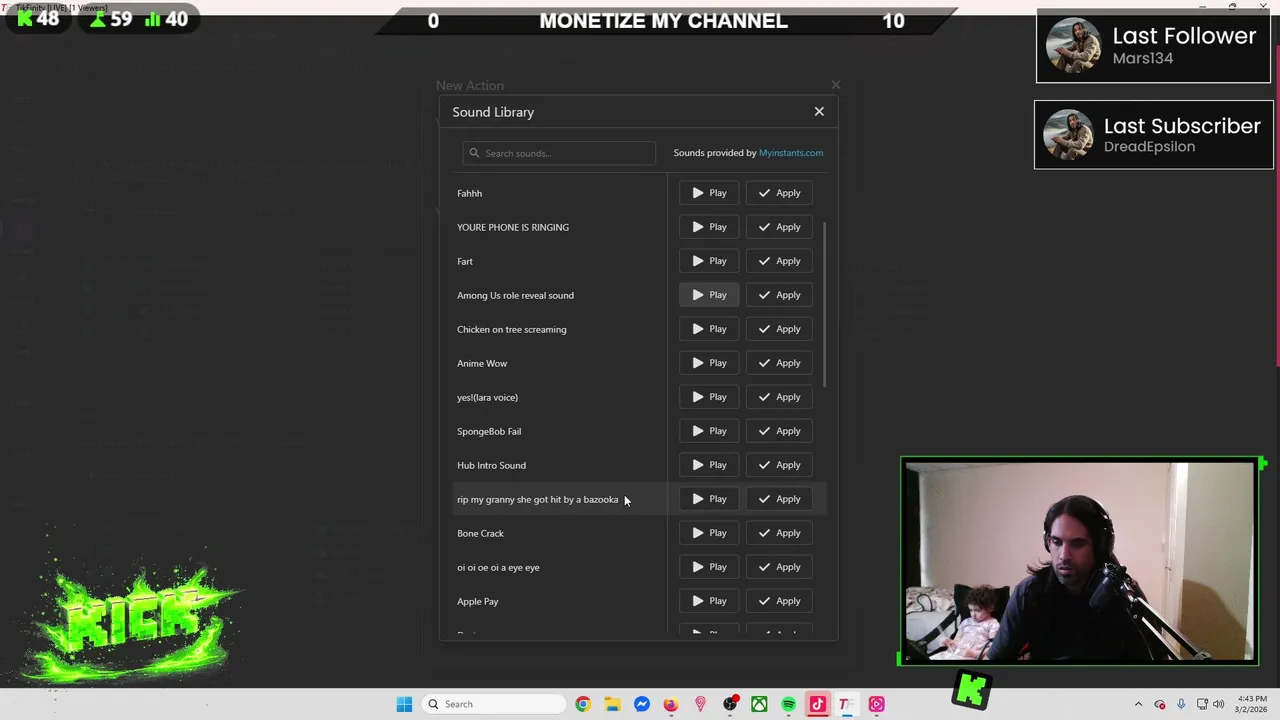Open Google Chrome from taskbar
This screenshot has height=720, width=1280.
(x=583, y=704)
